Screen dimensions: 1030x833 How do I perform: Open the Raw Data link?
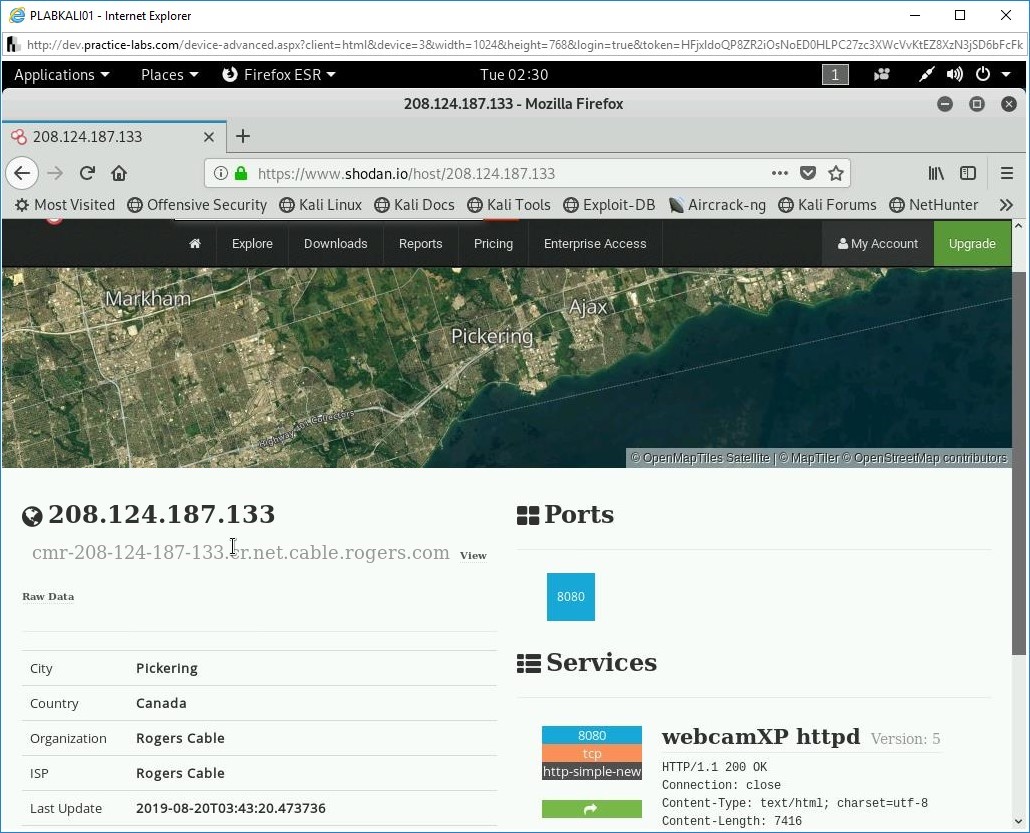(47, 596)
